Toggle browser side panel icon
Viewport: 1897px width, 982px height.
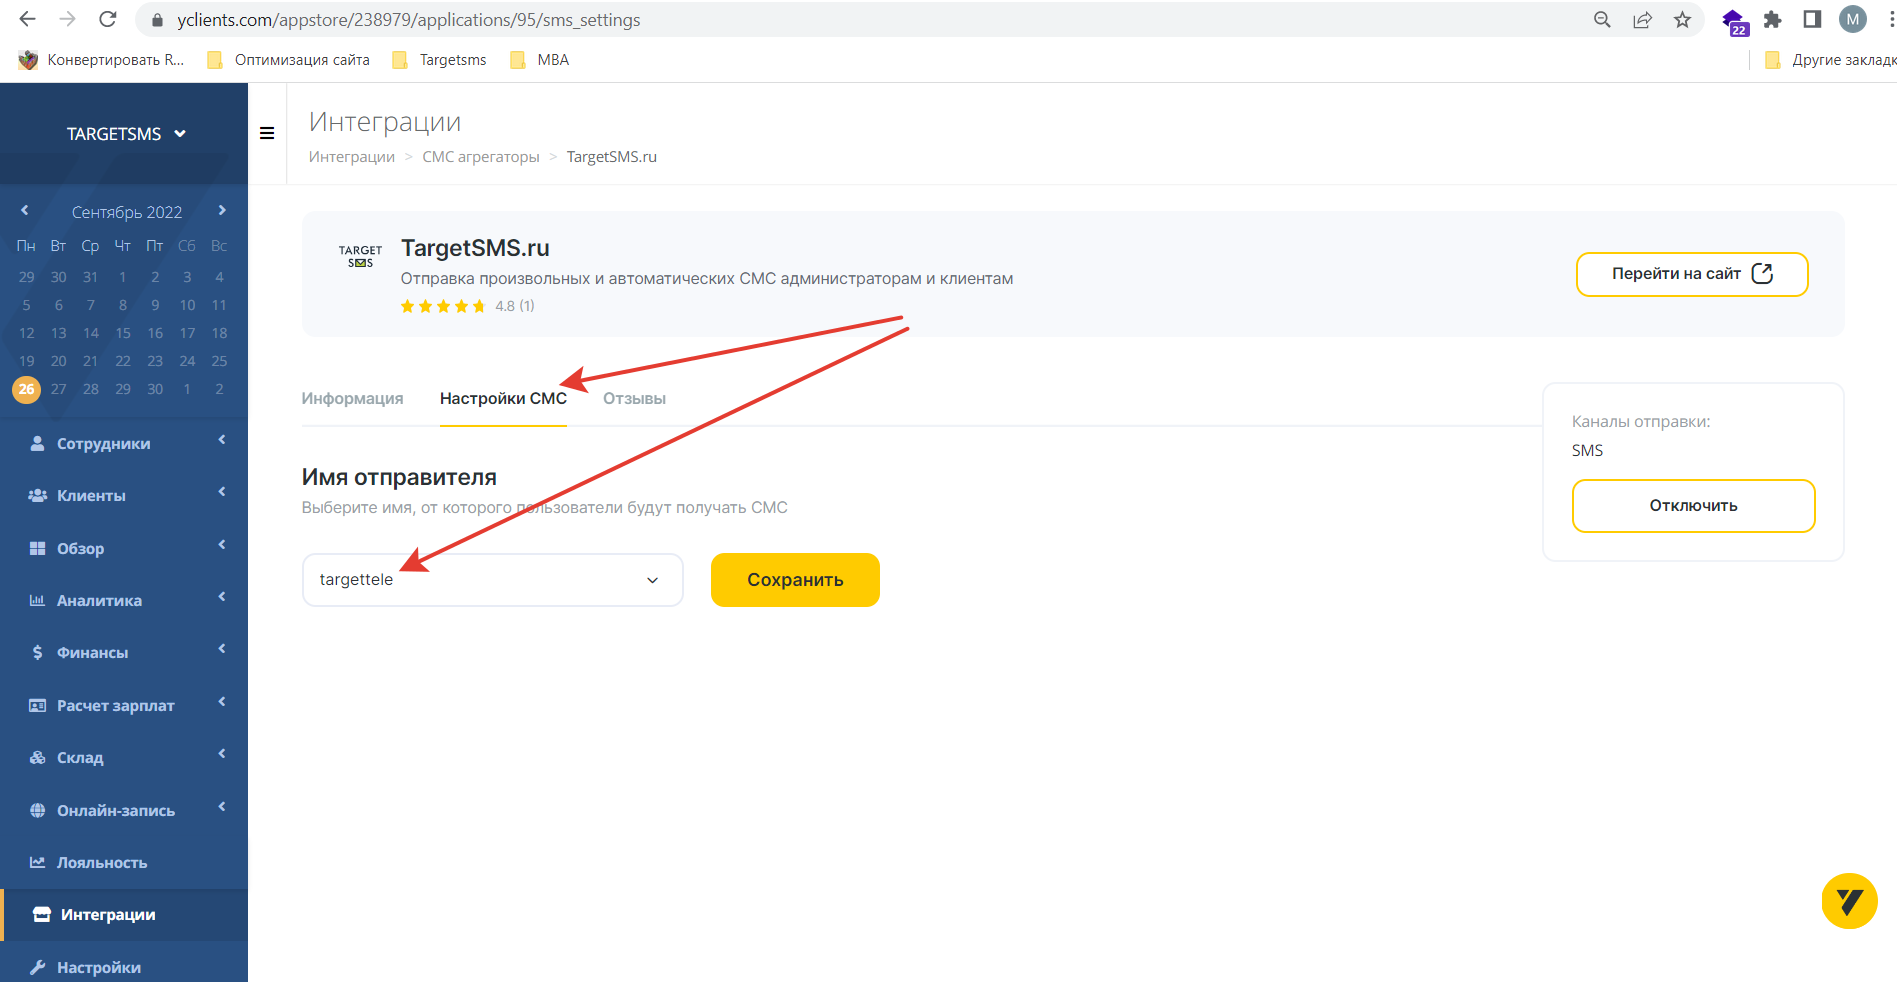(1812, 19)
